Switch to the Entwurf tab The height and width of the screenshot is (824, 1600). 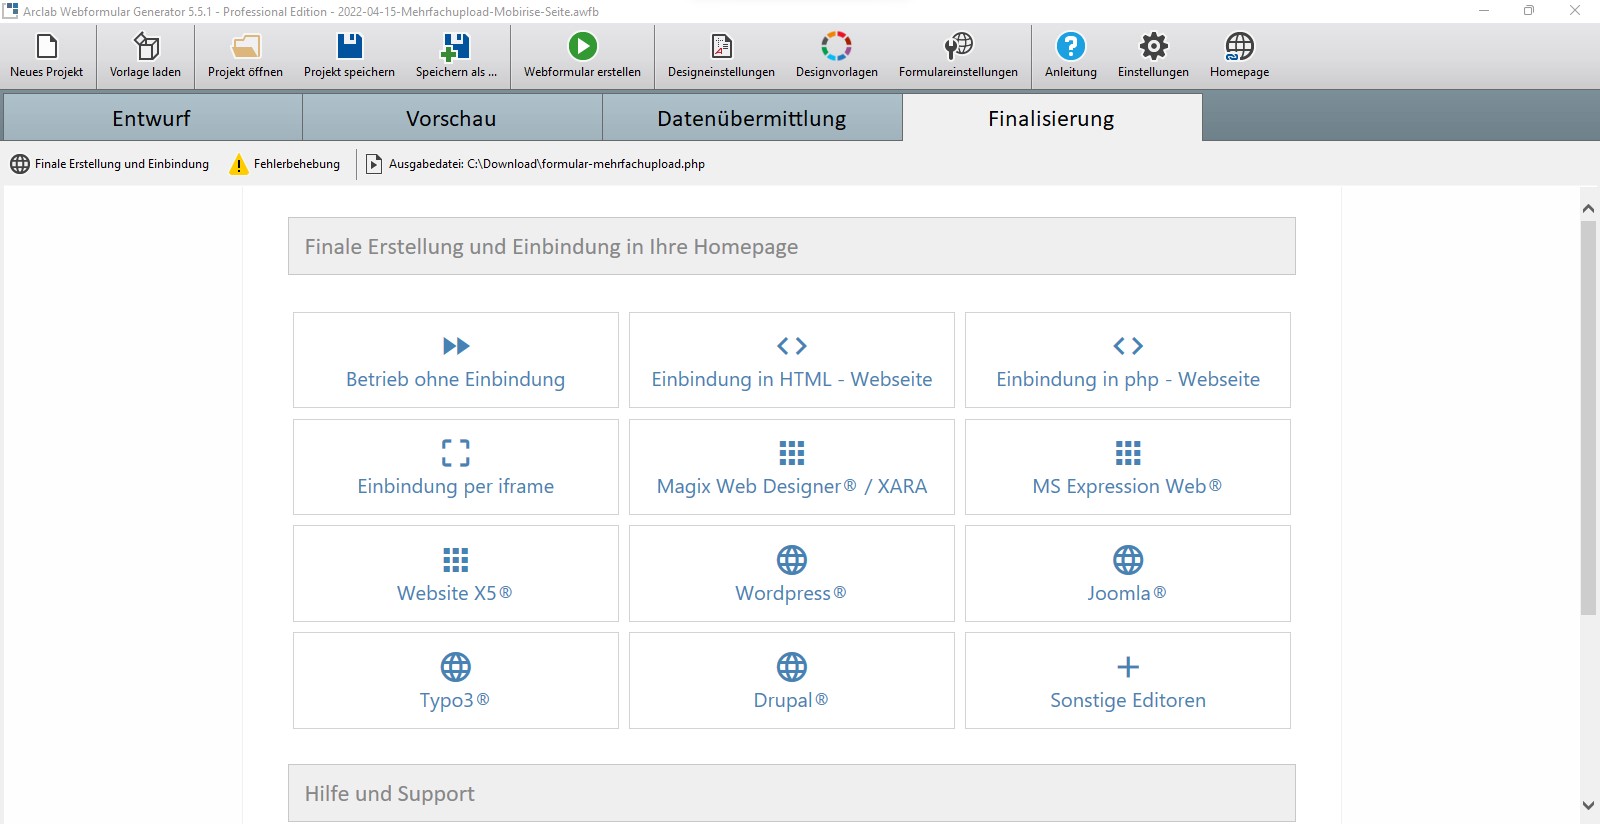pos(151,118)
